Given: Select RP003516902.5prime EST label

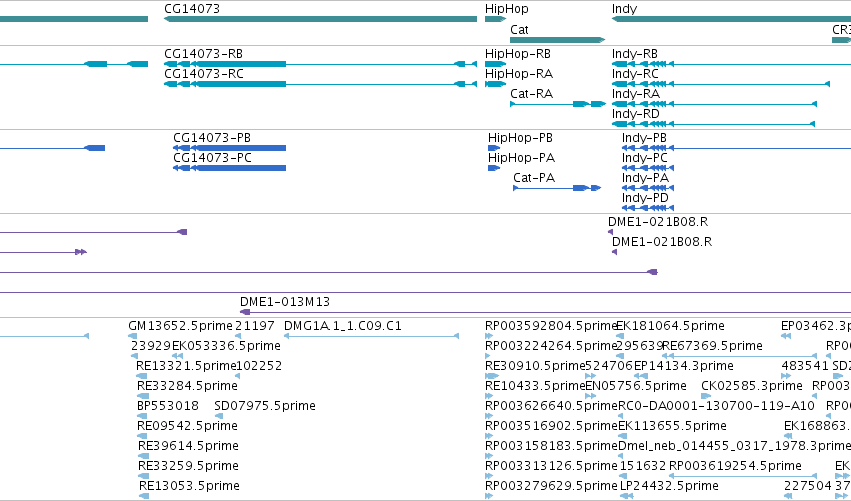Looking at the screenshot, I should (551, 426).
